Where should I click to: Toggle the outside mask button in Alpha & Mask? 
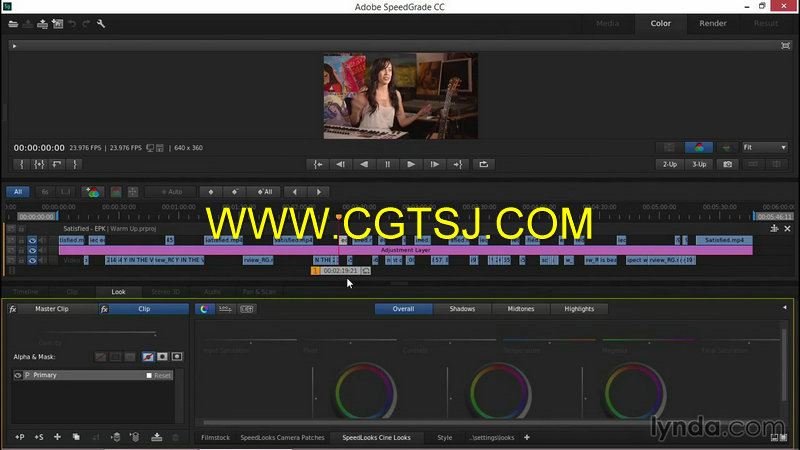coord(177,357)
